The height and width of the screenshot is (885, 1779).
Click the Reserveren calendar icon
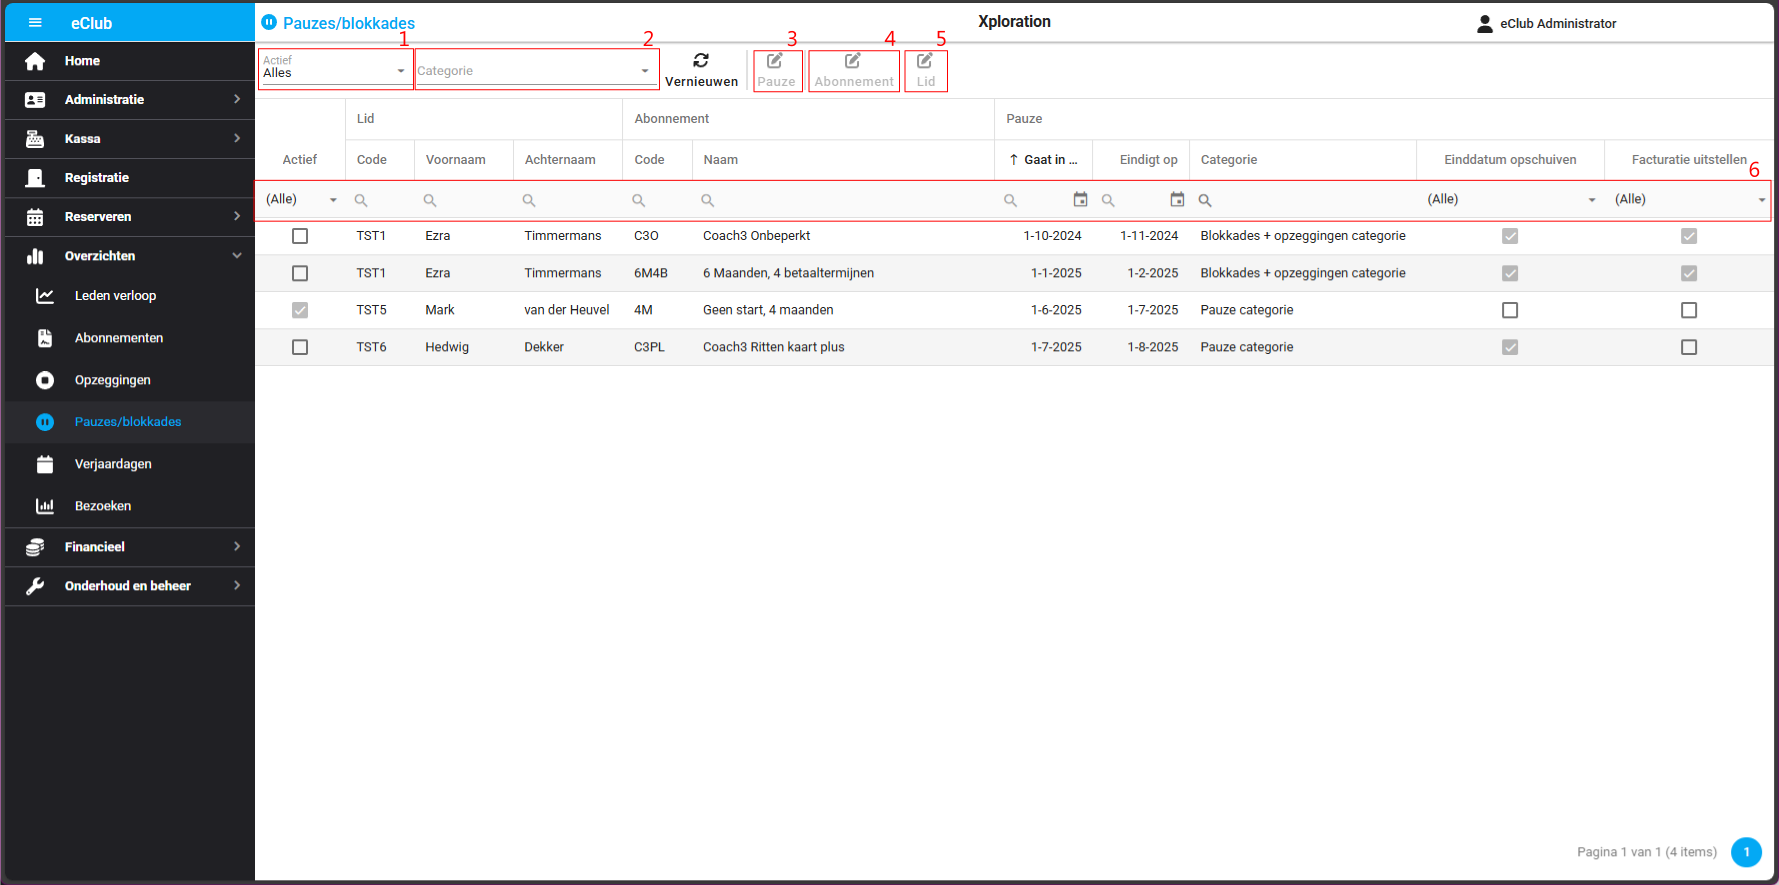tap(35, 217)
